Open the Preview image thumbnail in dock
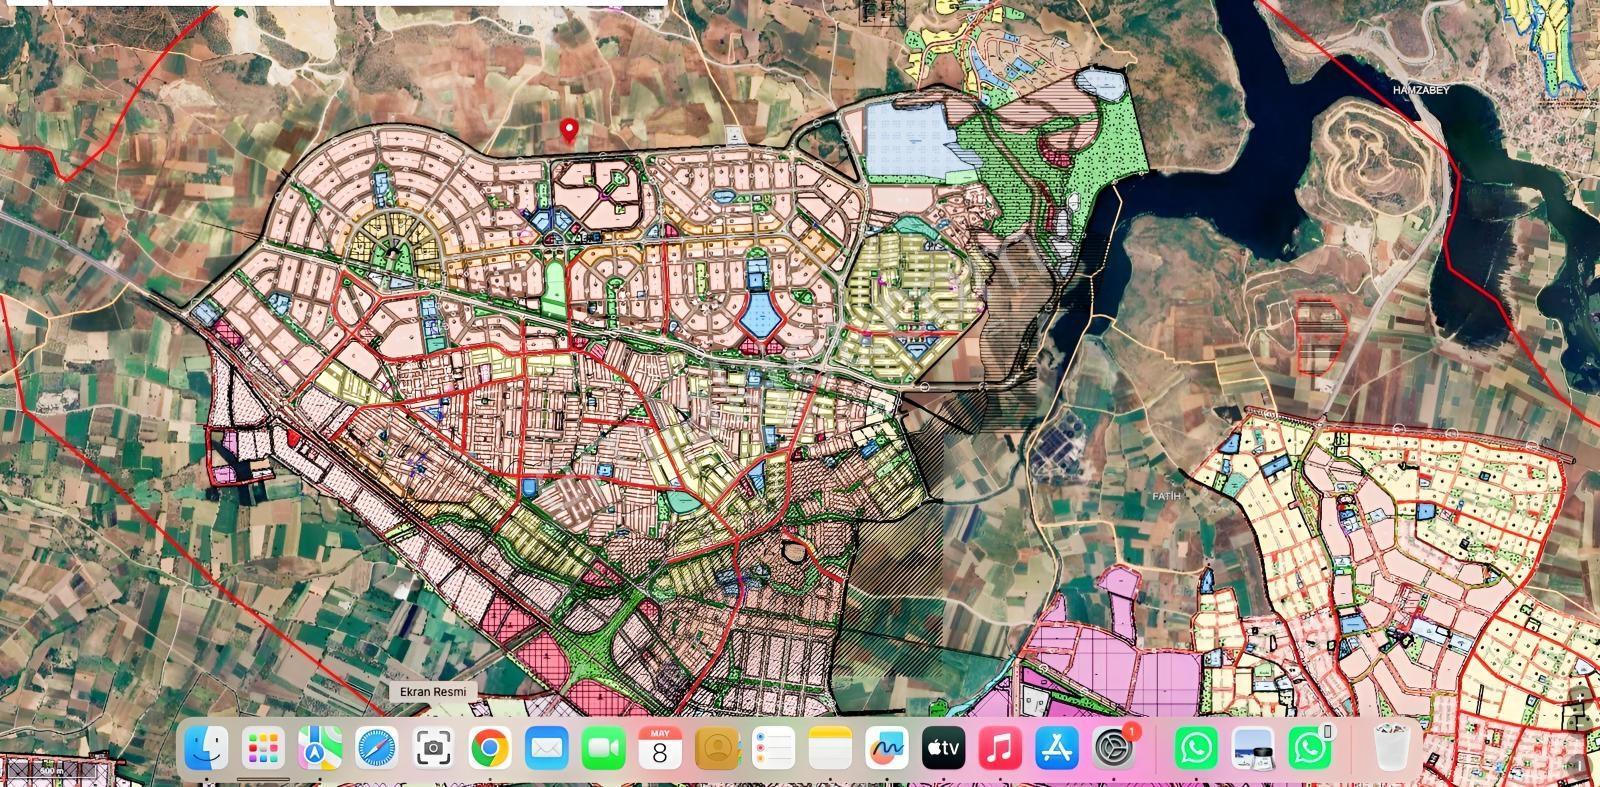Image resolution: width=1600 pixels, height=787 pixels. click(1253, 747)
